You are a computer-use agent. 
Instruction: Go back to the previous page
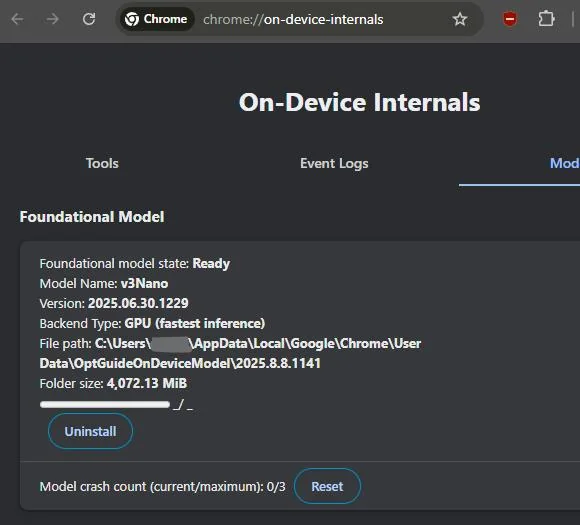pyautogui.click(x=17, y=19)
